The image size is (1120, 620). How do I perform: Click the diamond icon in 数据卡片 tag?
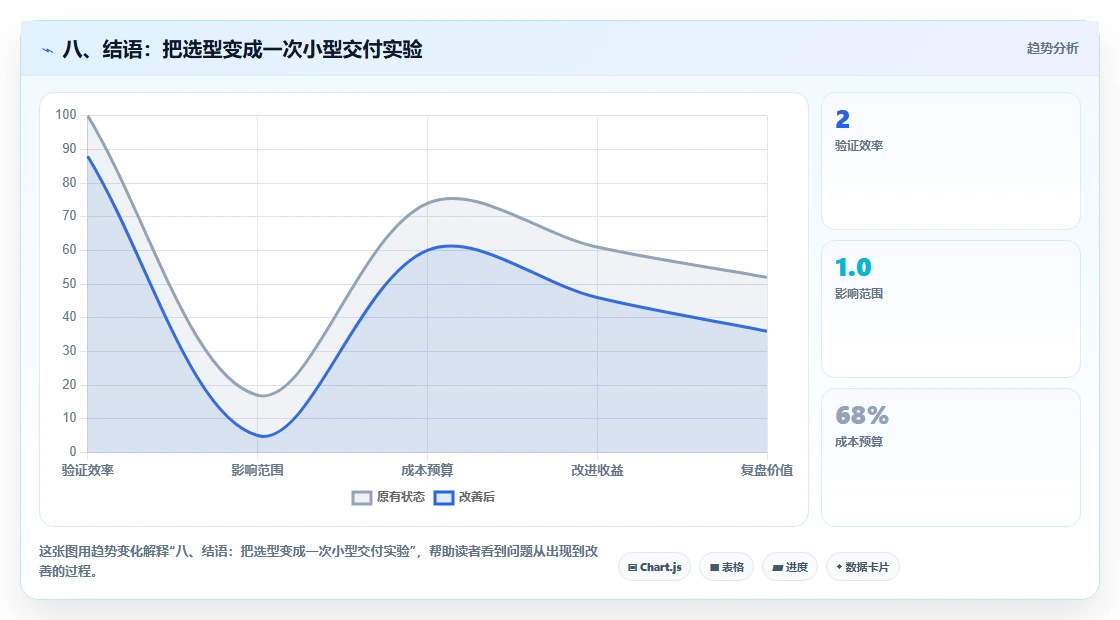(x=839, y=567)
